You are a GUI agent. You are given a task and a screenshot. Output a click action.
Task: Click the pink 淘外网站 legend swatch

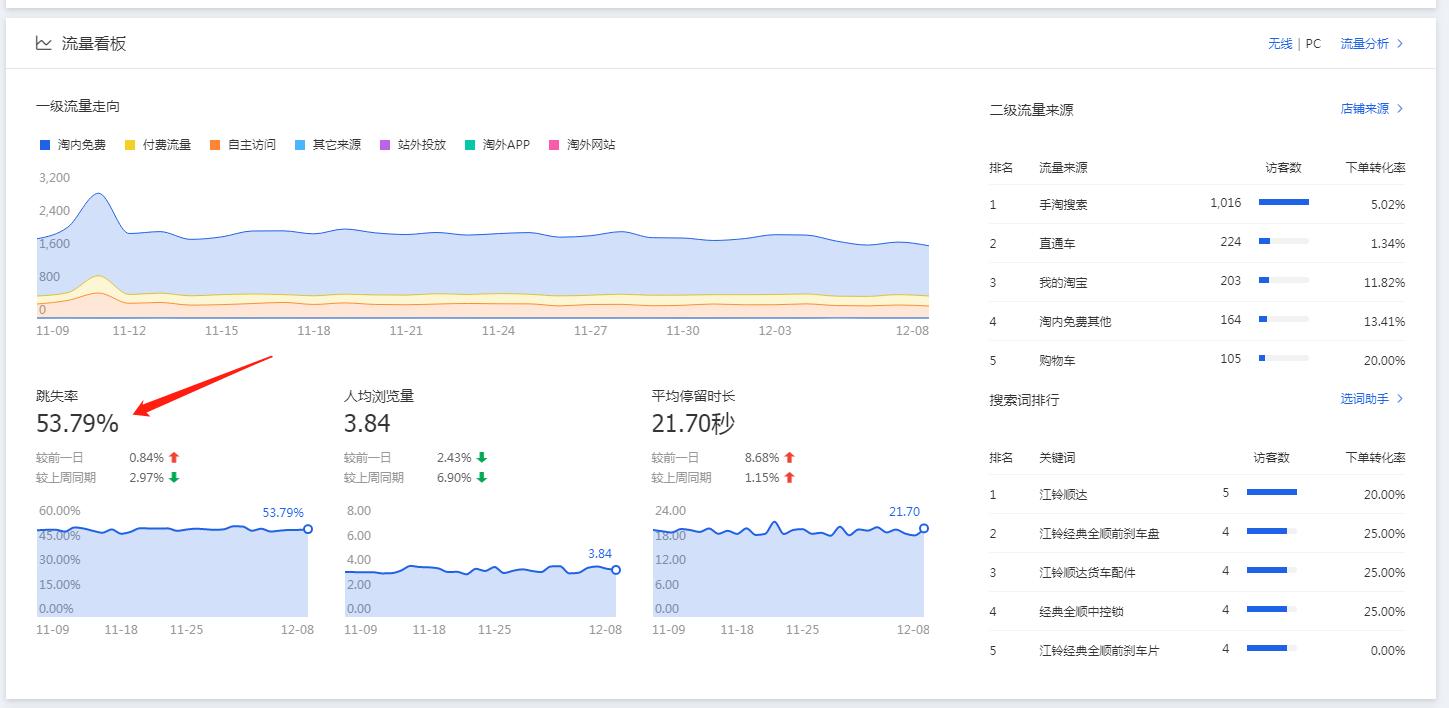tap(555, 144)
